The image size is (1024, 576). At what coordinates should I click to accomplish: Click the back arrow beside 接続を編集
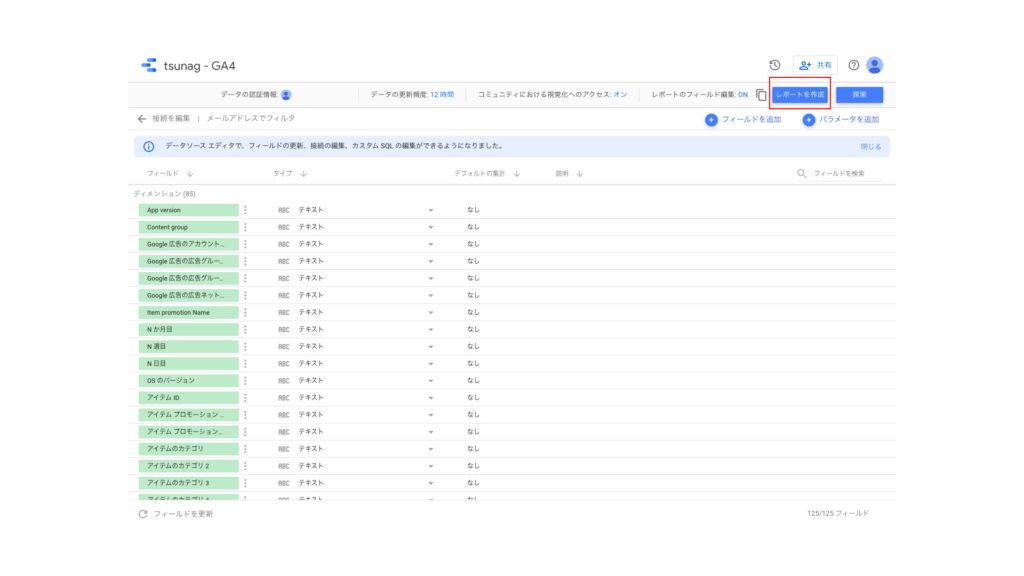[142, 119]
